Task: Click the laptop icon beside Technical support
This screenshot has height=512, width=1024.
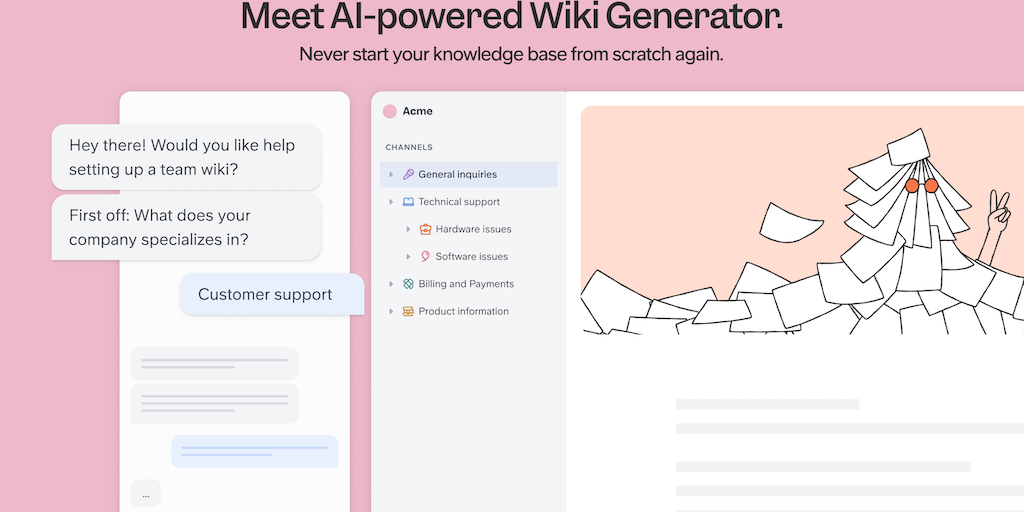Action: coord(408,202)
